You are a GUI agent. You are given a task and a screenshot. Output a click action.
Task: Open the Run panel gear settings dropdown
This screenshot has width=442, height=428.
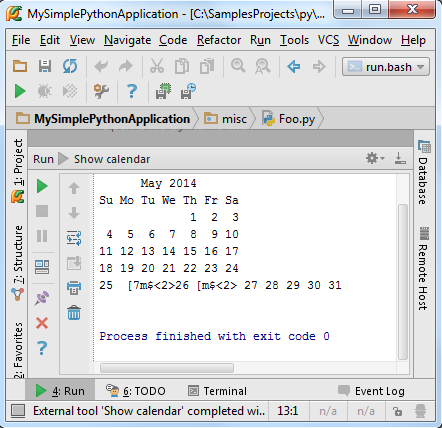tap(375, 158)
